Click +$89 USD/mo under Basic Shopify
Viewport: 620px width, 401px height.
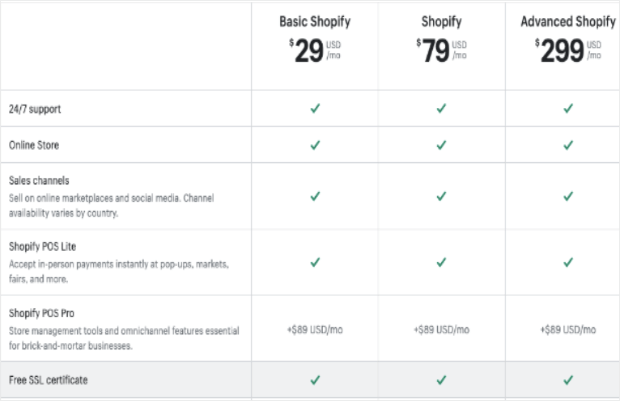[315, 329]
